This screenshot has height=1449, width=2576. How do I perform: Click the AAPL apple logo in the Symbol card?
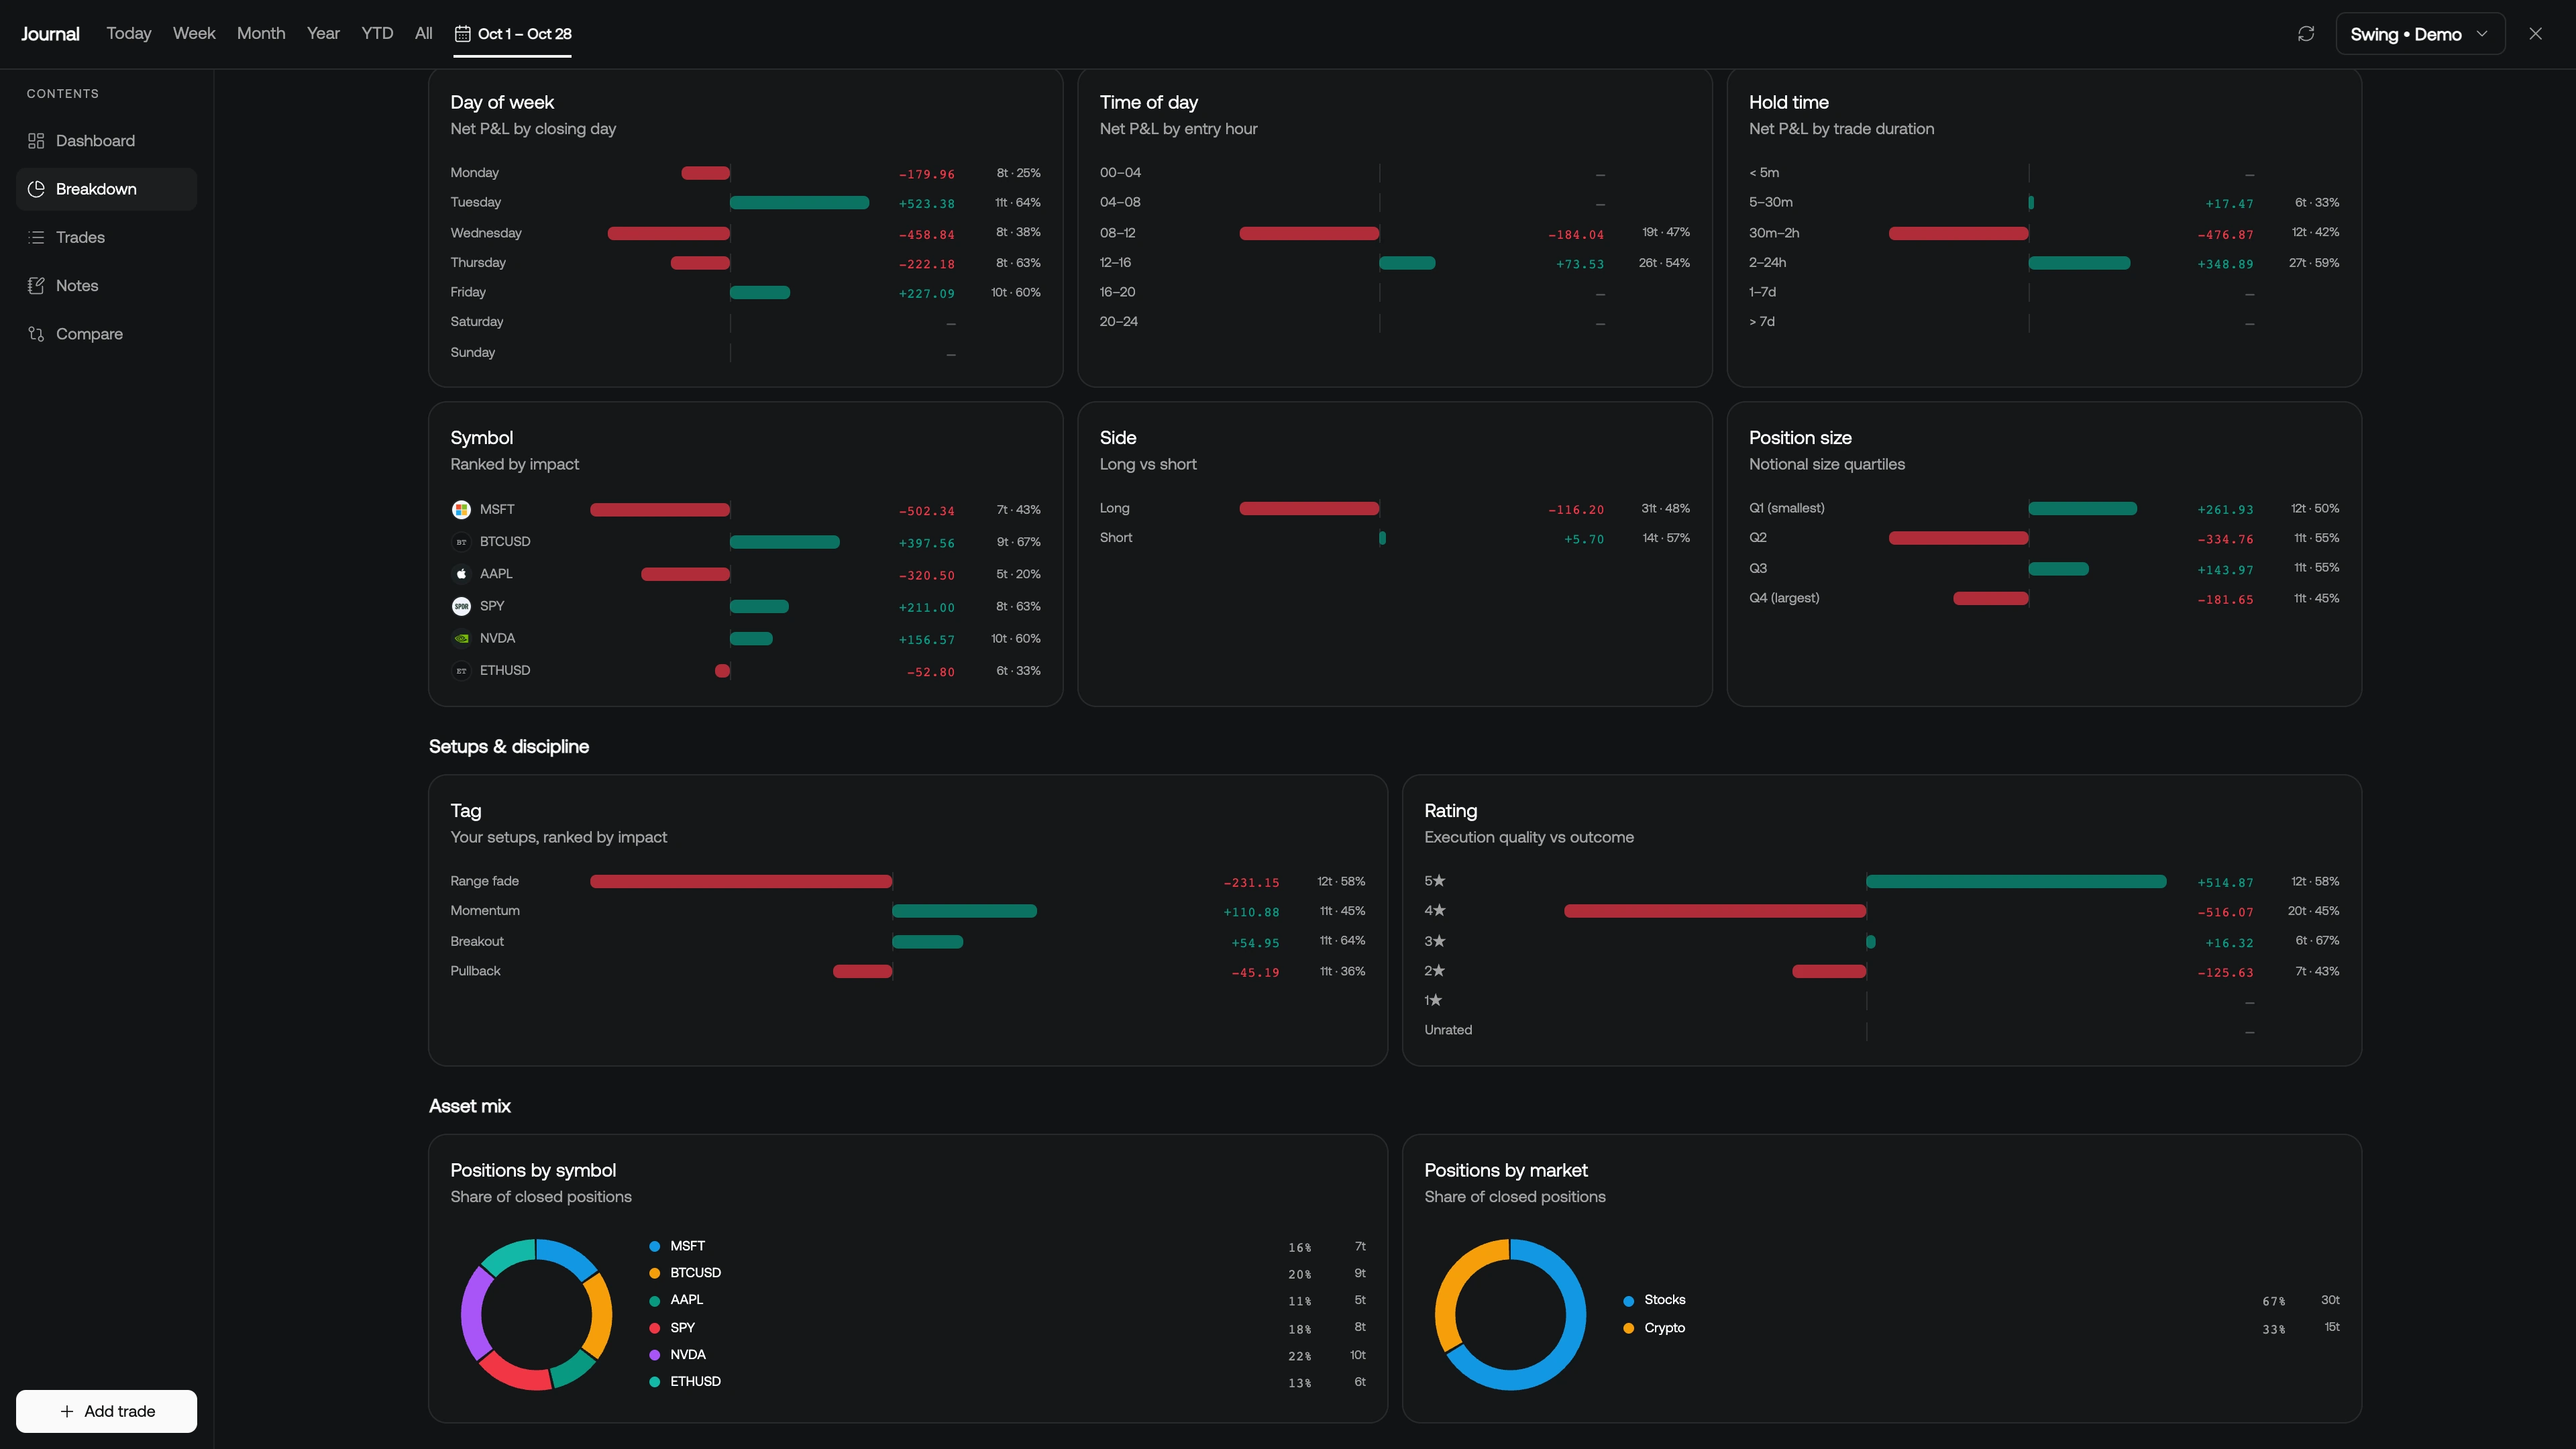pos(461,574)
